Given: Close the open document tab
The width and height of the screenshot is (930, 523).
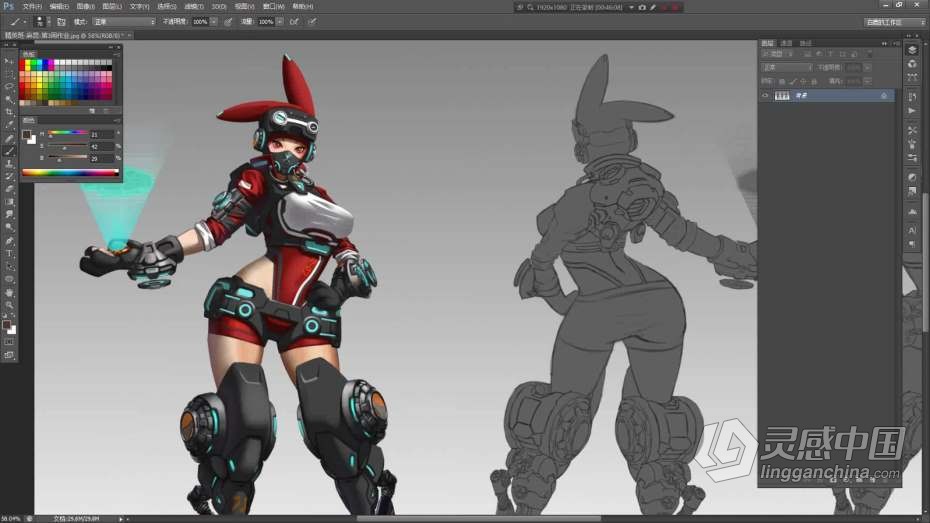Looking at the screenshot, I should pyautogui.click(x=129, y=36).
